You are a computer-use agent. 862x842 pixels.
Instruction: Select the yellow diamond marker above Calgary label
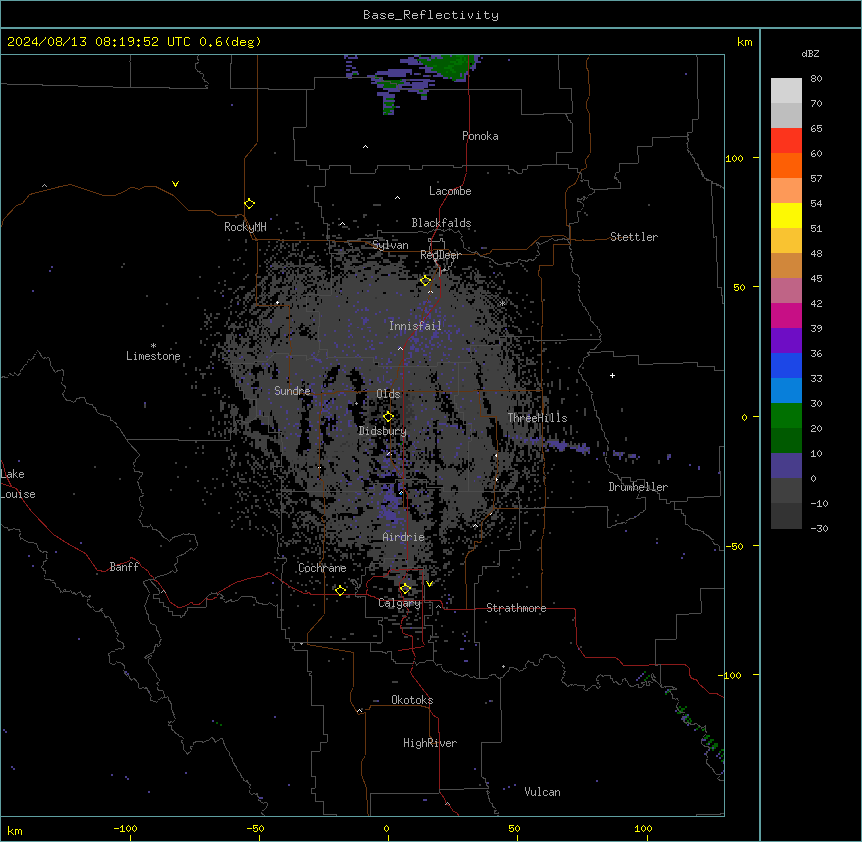405,589
